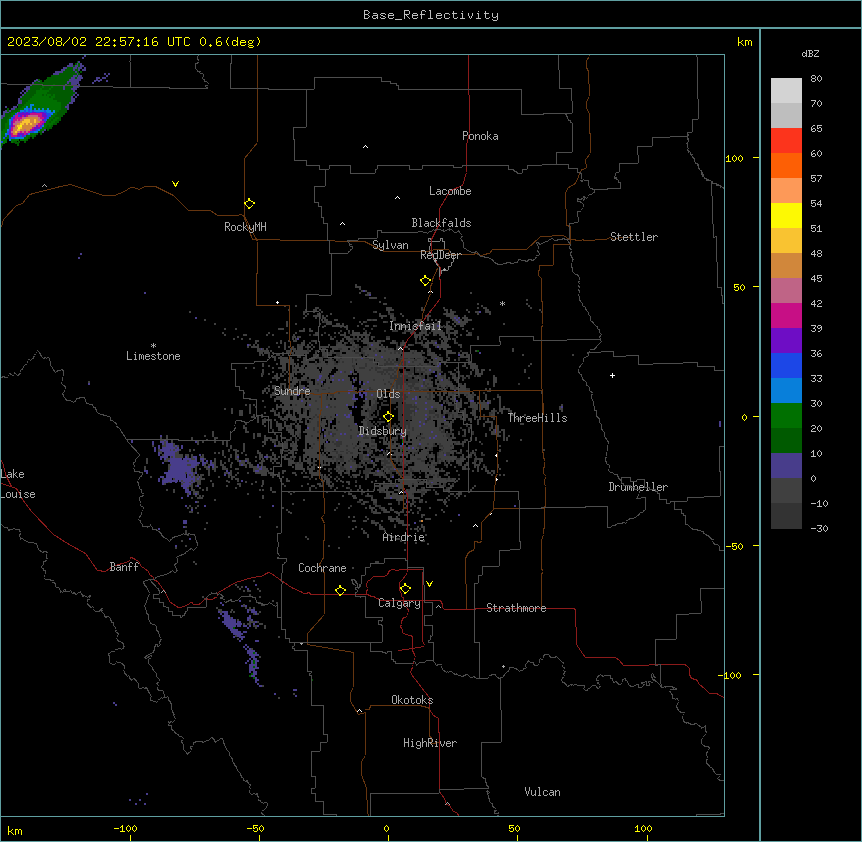Select the yellow V marker northwest of RockyMH

pos(175,184)
